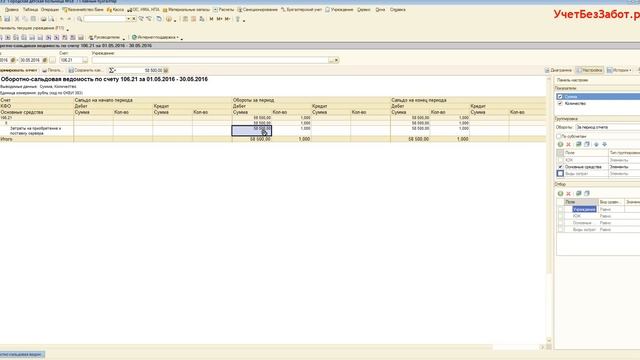The image size is (640, 360).
Task: Open the Сервис menu
Action: [363, 9]
